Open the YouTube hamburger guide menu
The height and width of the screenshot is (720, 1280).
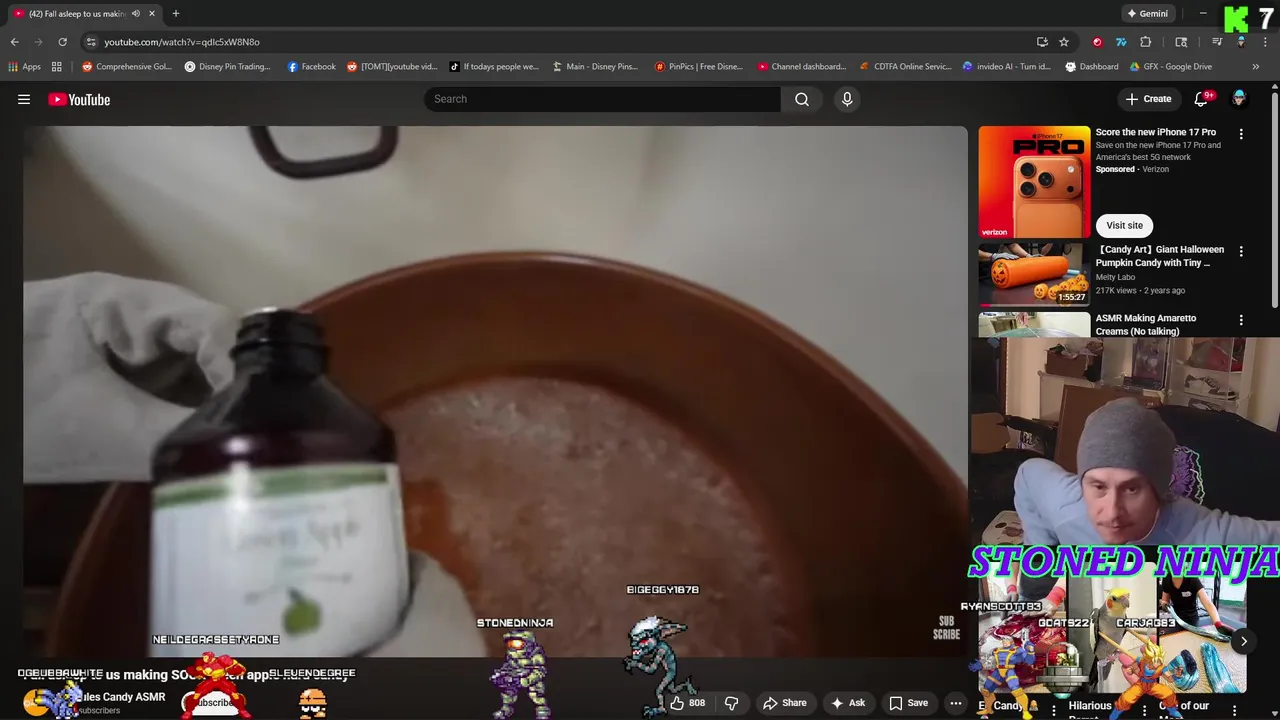pyautogui.click(x=24, y=99)
